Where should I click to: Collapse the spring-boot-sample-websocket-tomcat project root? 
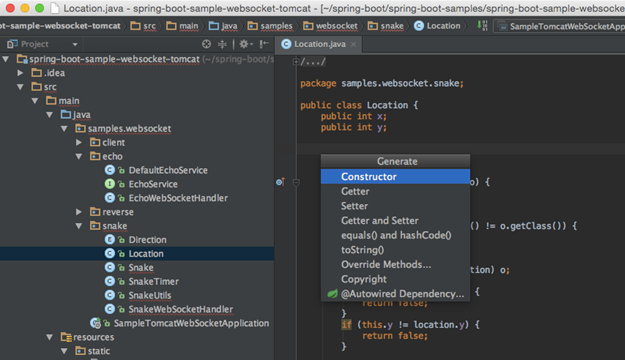[6, 59]
